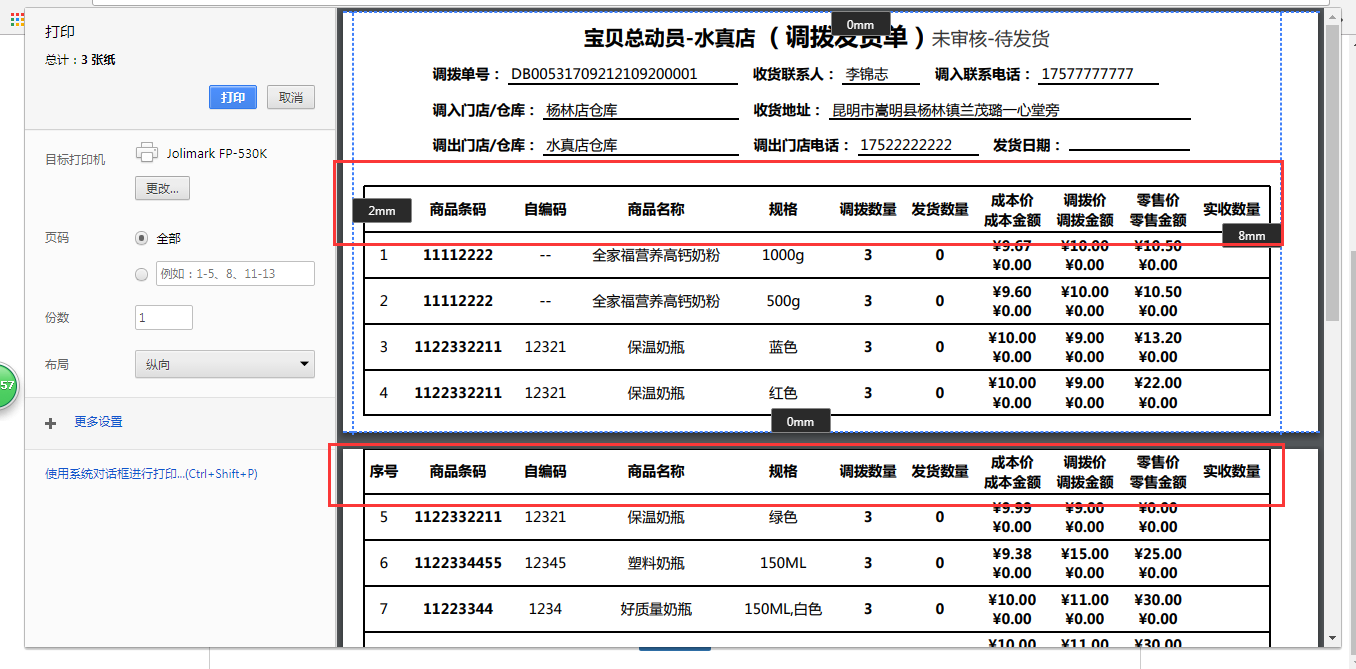The width and height of the screenshot is (1356, 669).
Task: Click the preview scrollbar up arrow
Action: coord(1332,16)
